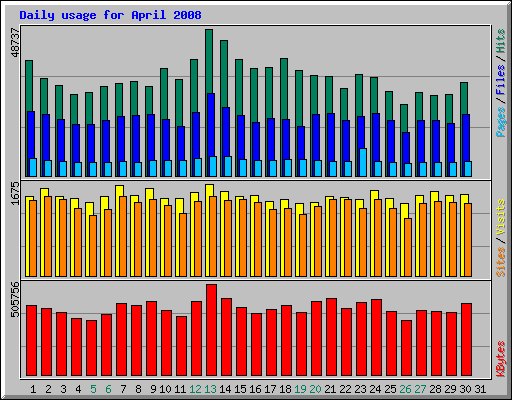Click day label 3 on x-axis
The height and width of the screenshot is (400, 512).
pos(63,389)
